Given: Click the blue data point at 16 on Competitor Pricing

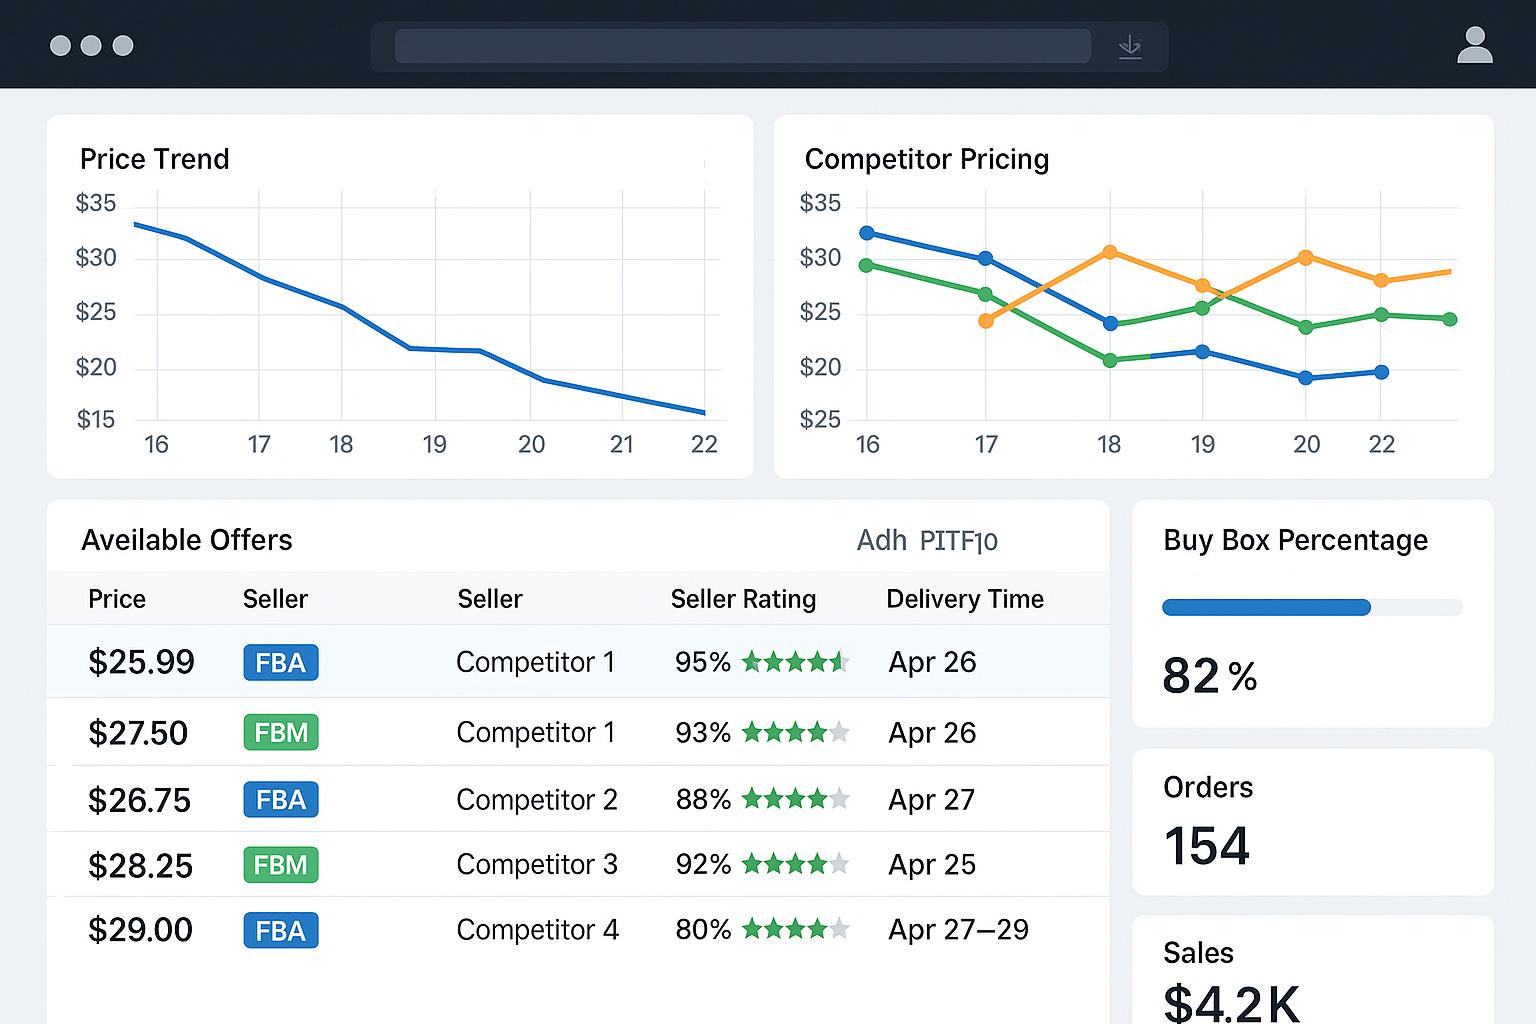Looking at the screenshot, I should pos(866,233).
